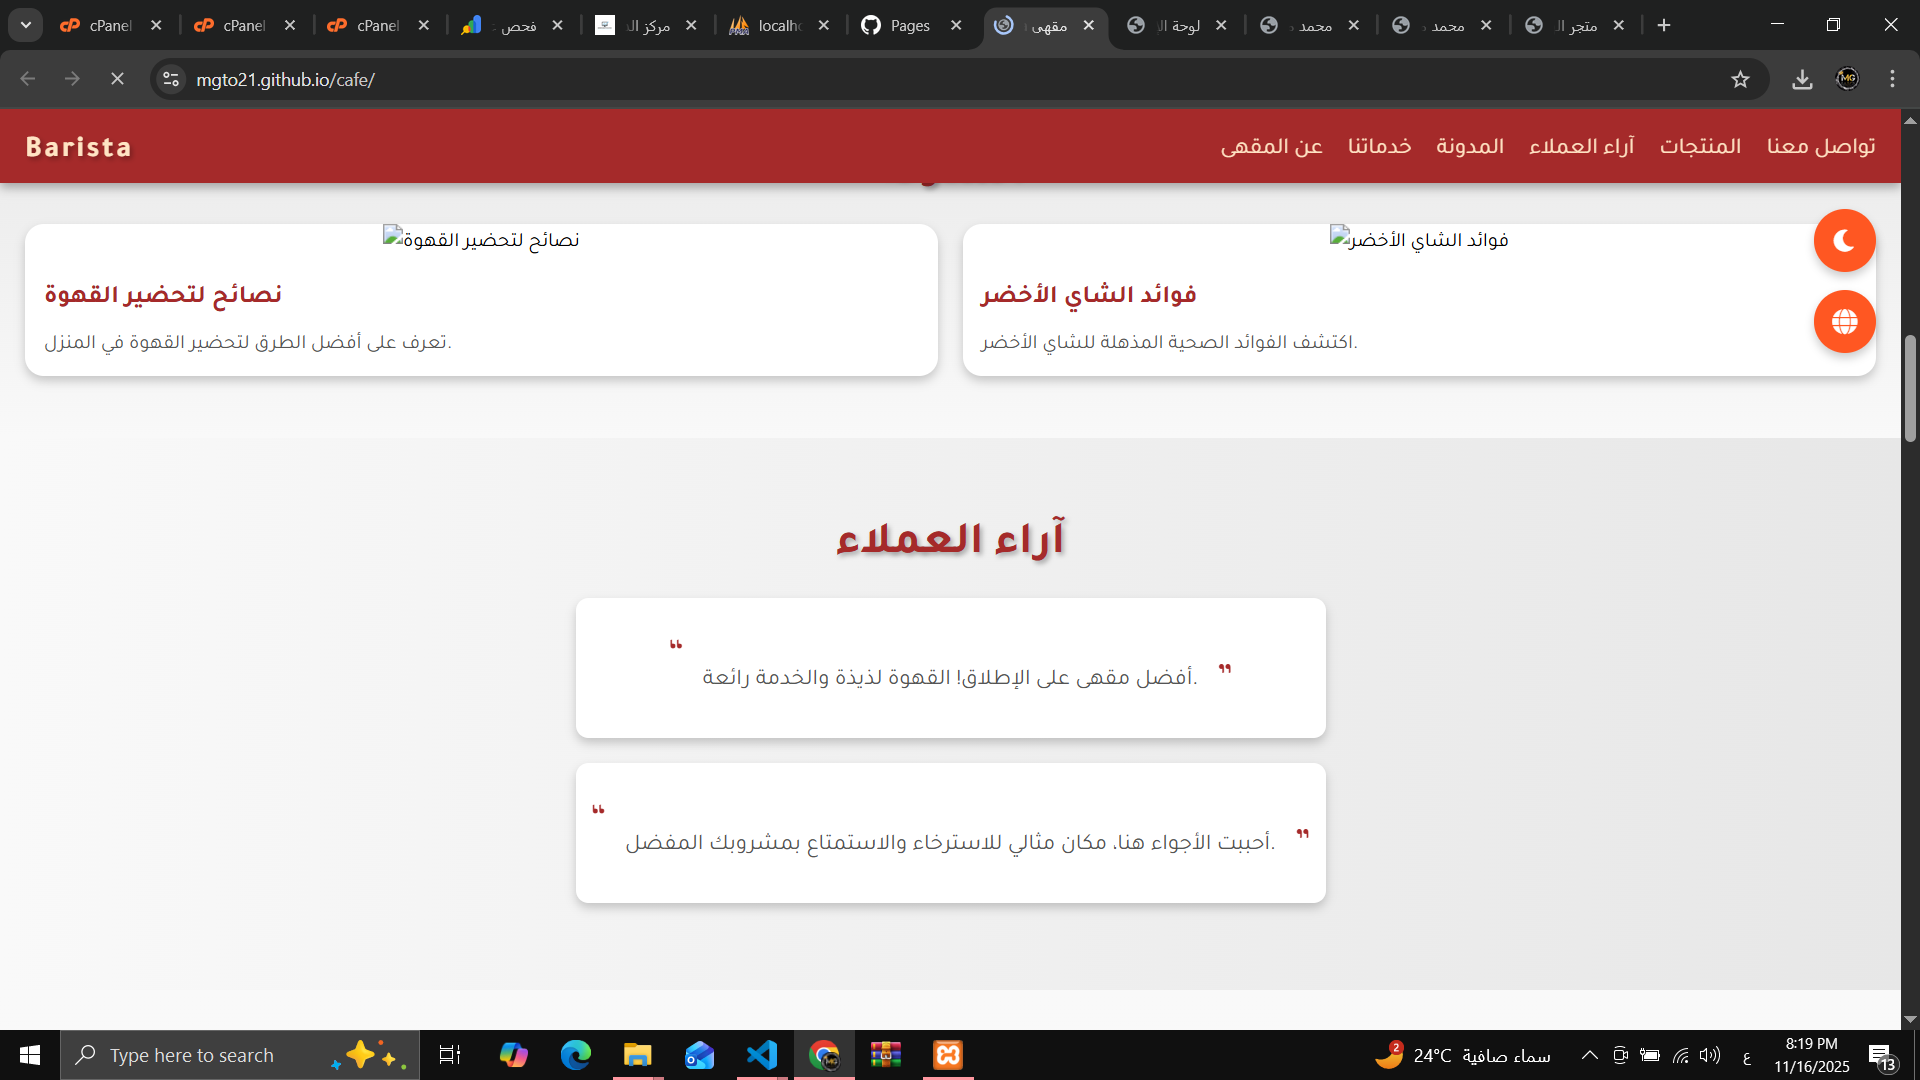Expand the tab search dropdown arrow

click(x=26, y=25)
